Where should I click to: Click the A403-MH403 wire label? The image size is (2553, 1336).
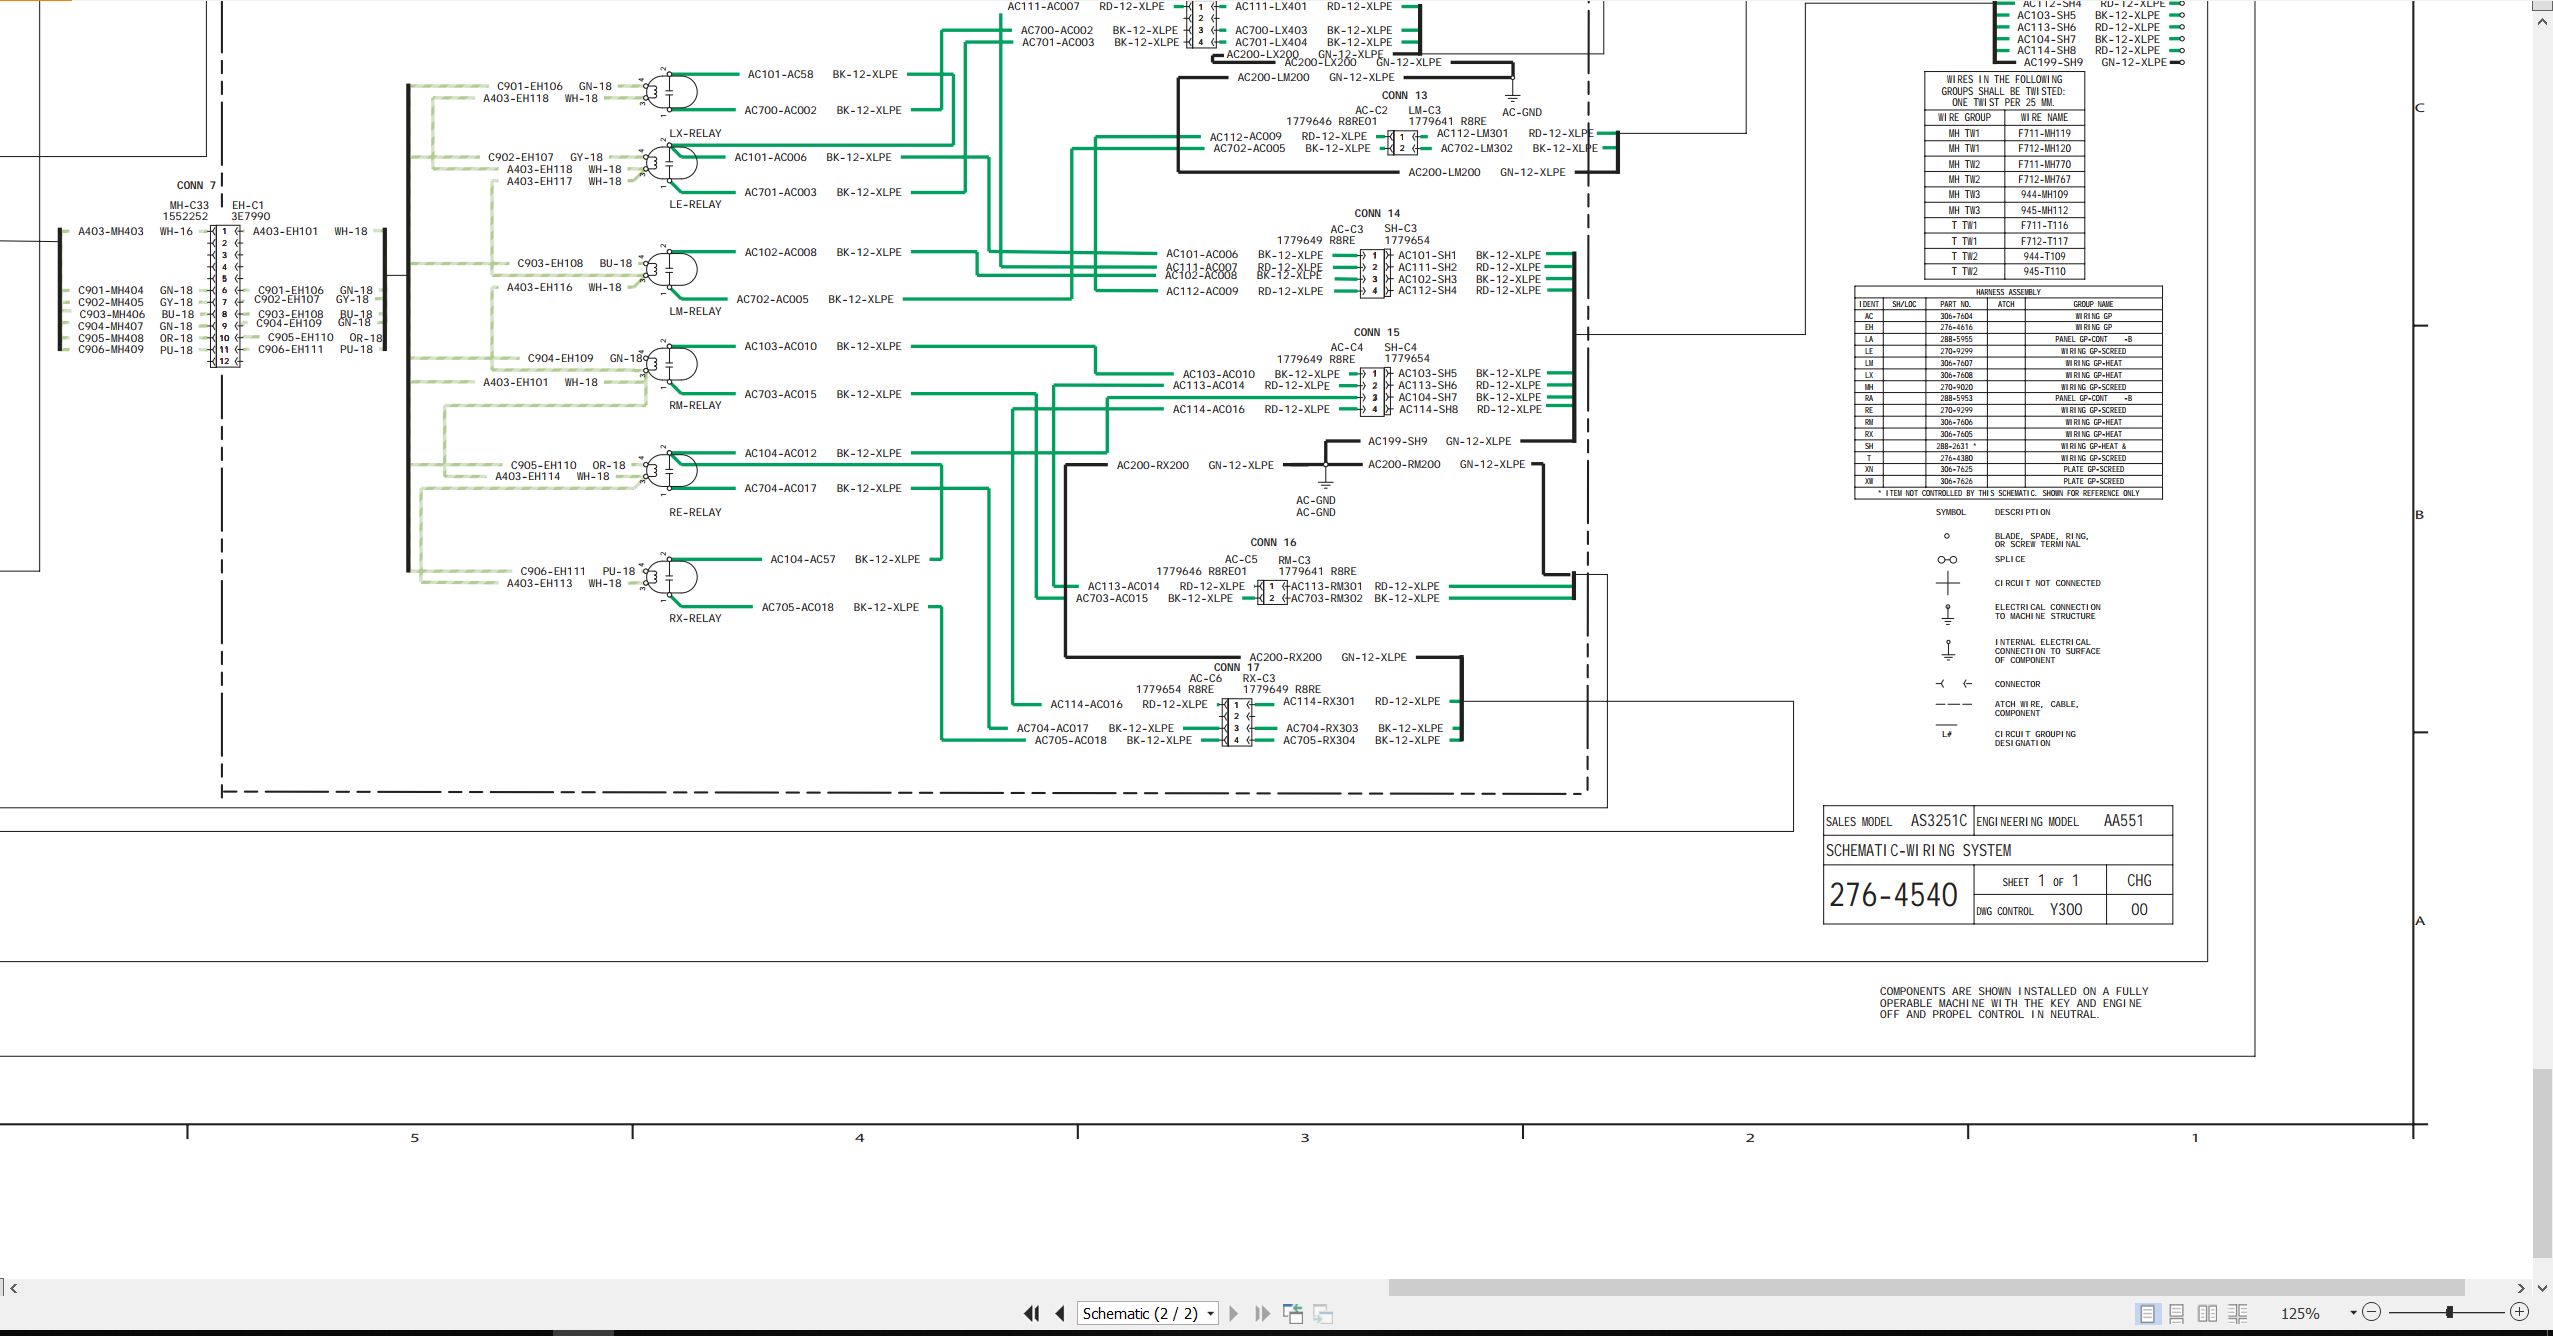[x=111, y=231]
